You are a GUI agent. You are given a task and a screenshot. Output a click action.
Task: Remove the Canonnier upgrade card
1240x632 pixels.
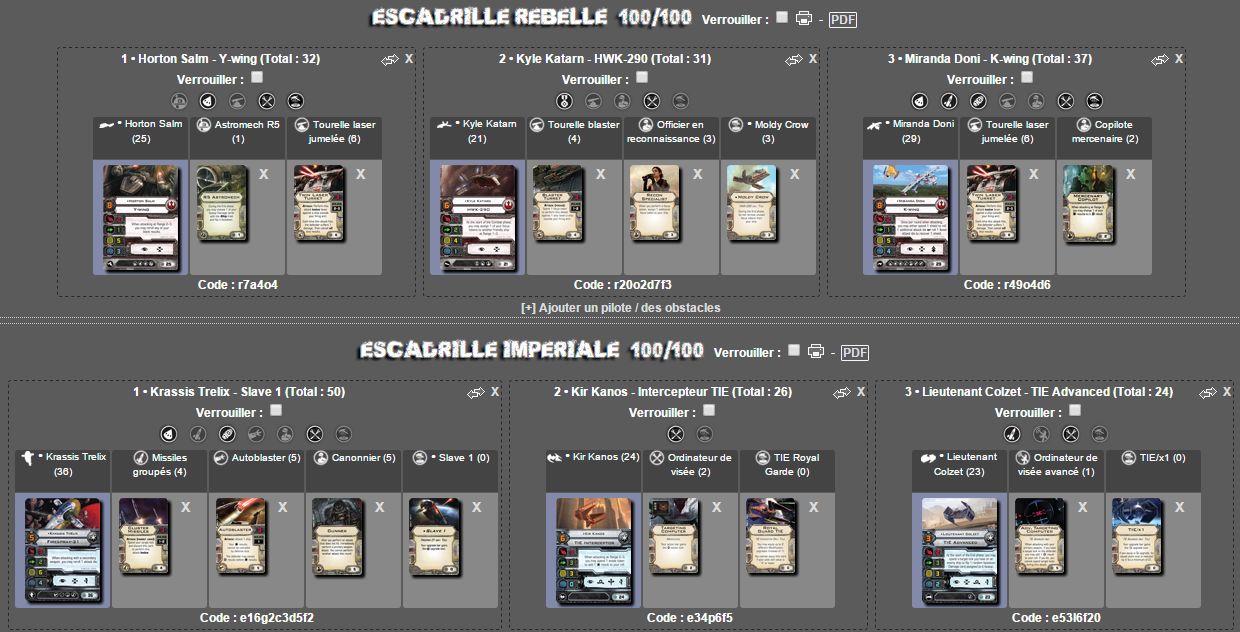click(x=380, y=507)
